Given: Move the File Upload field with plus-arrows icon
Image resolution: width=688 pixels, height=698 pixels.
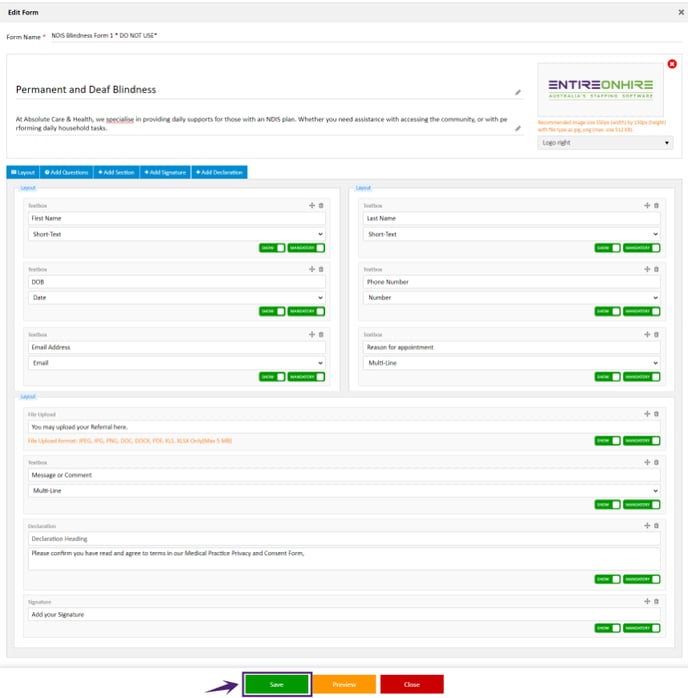Looking at the screenshot, I should [647, 414].
